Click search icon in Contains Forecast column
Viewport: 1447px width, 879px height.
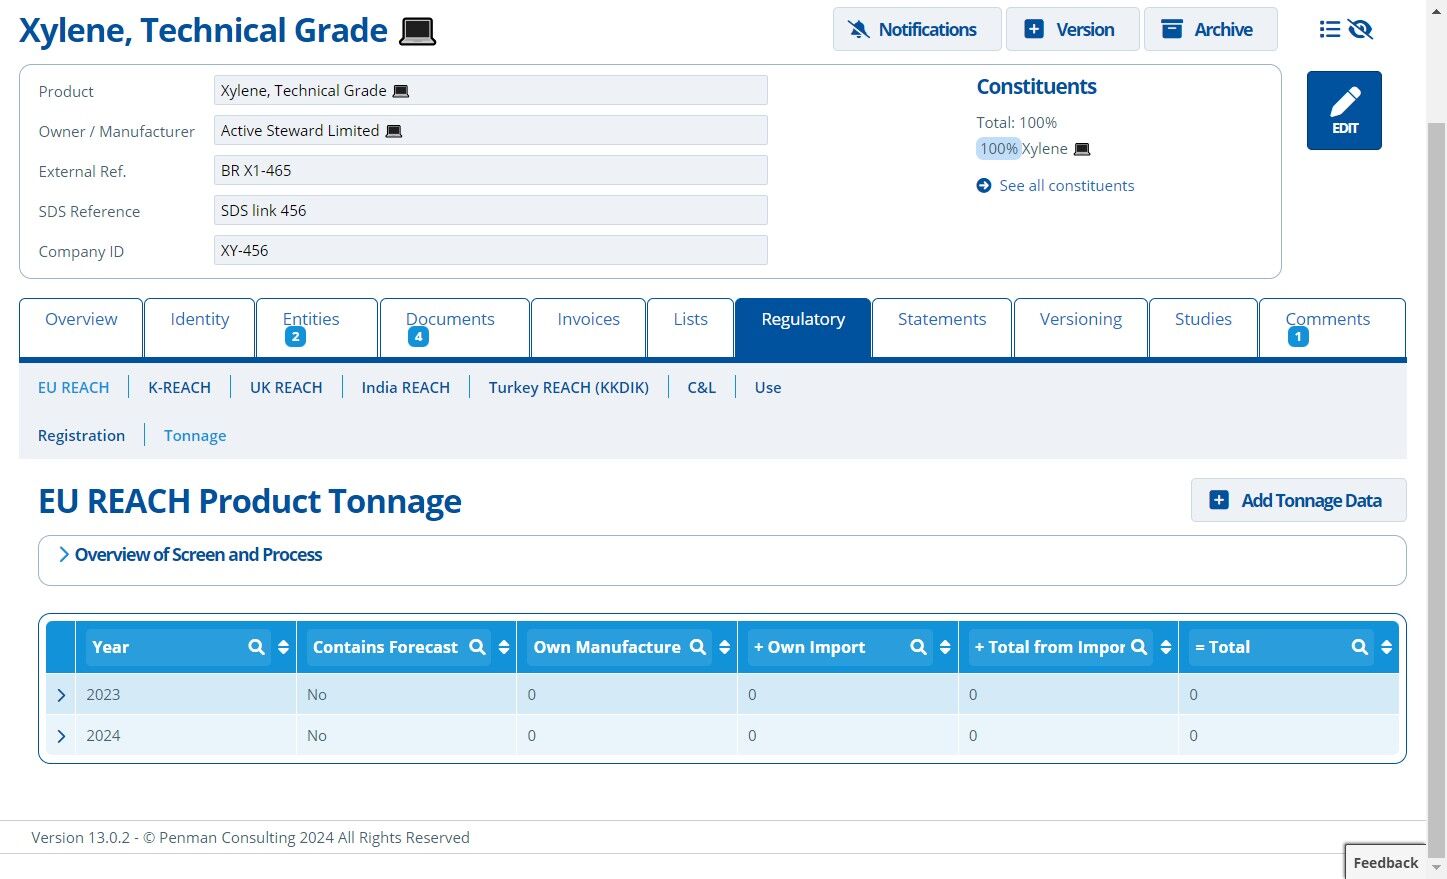[478, 647]
